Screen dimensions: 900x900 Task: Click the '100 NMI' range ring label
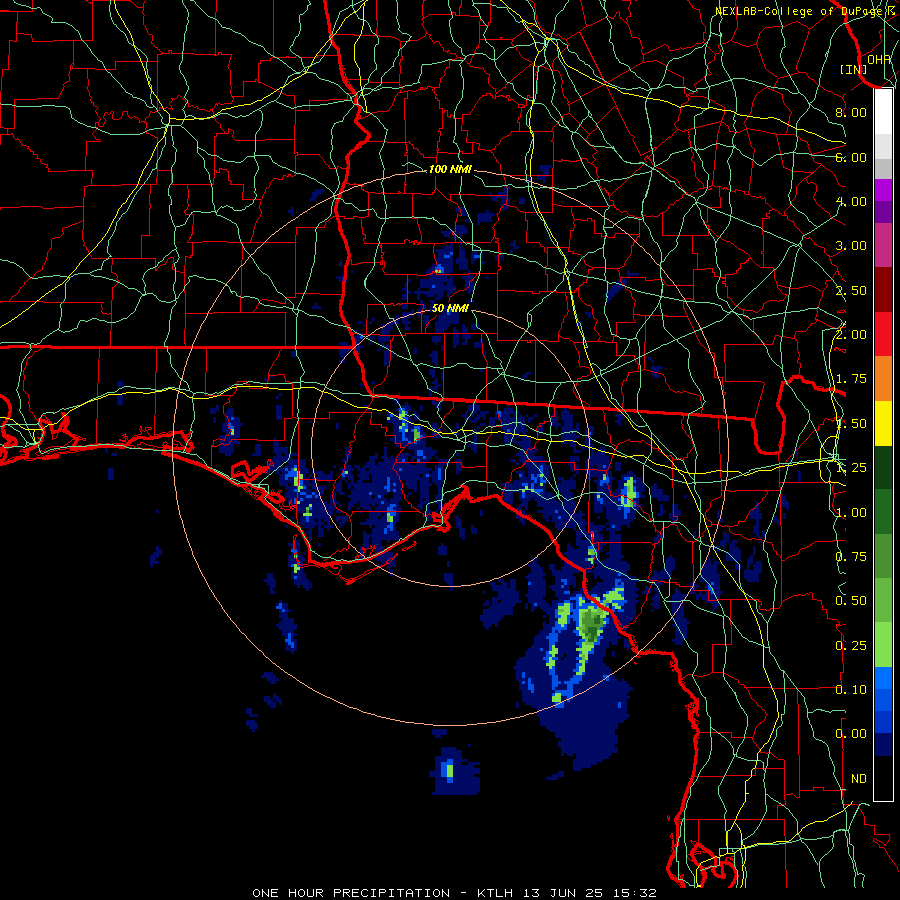click(450, 169)
